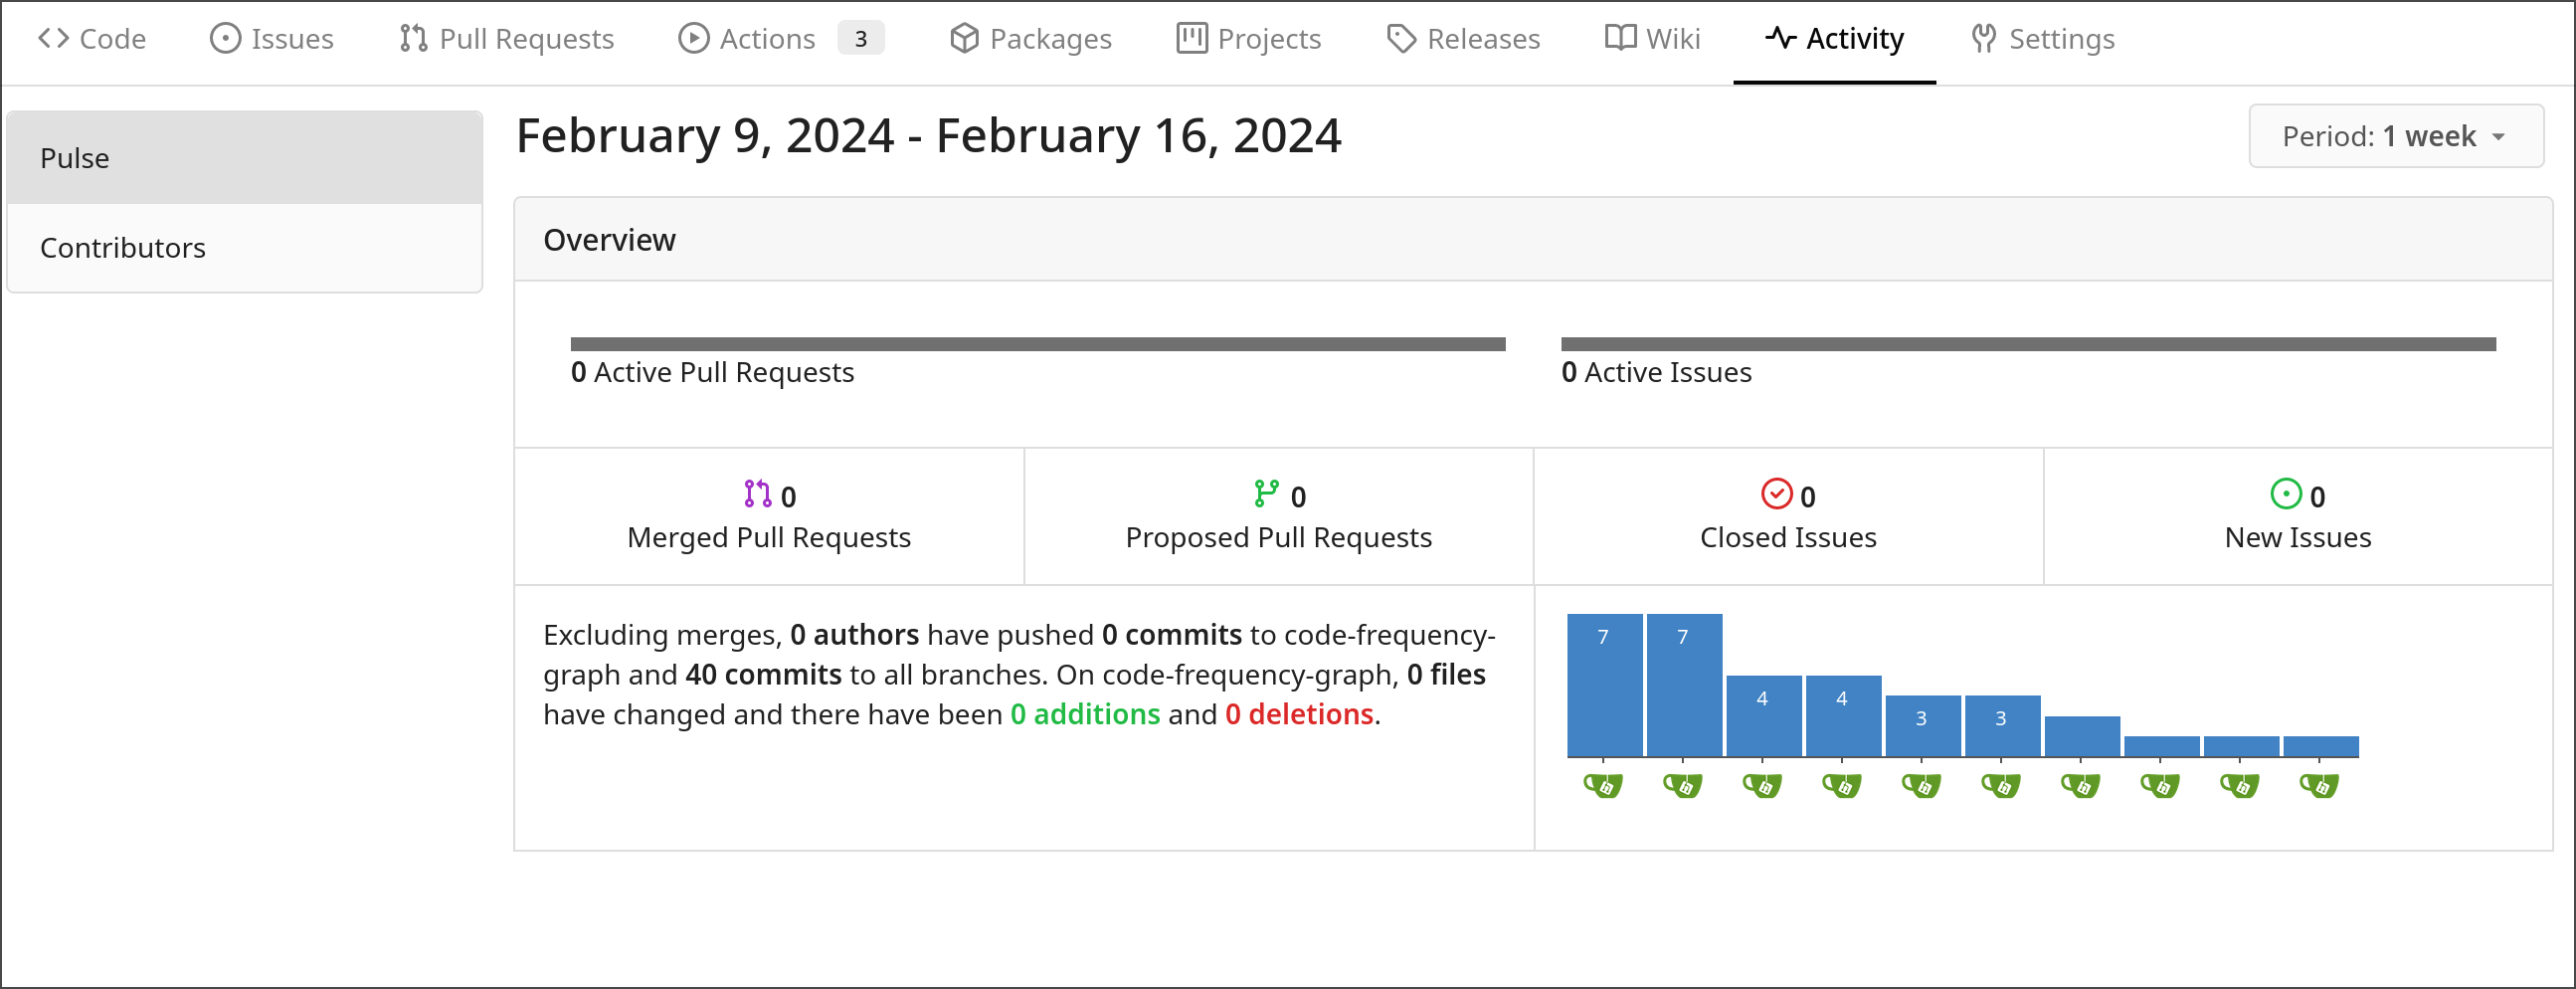The image size is (2576, 989).
Task: Open the Actions tab
Action: pyautogui.click(x=781, y=39)
